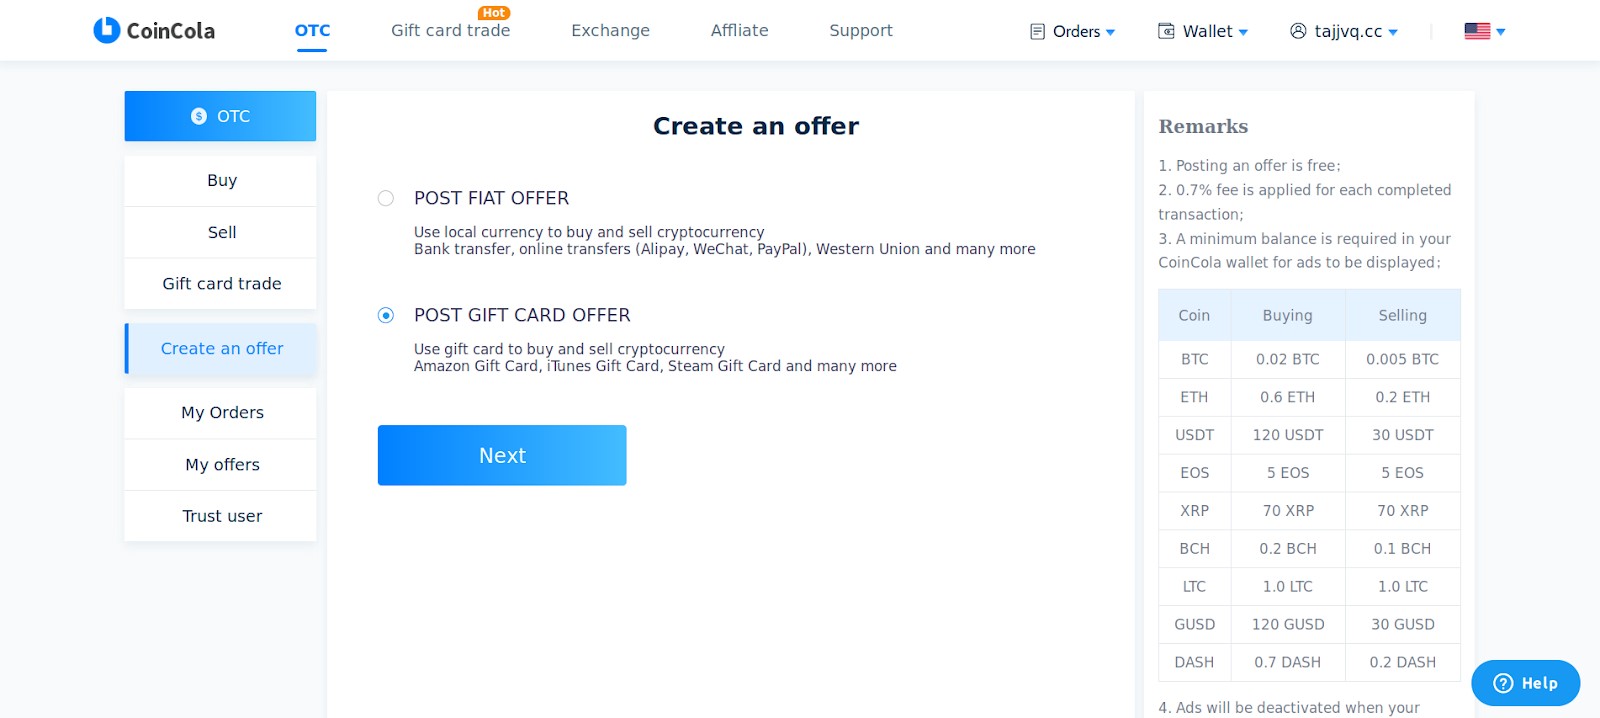Click the XRP coin cell
This screenshot has height=718, width=1600.
tap(1194, 511)
